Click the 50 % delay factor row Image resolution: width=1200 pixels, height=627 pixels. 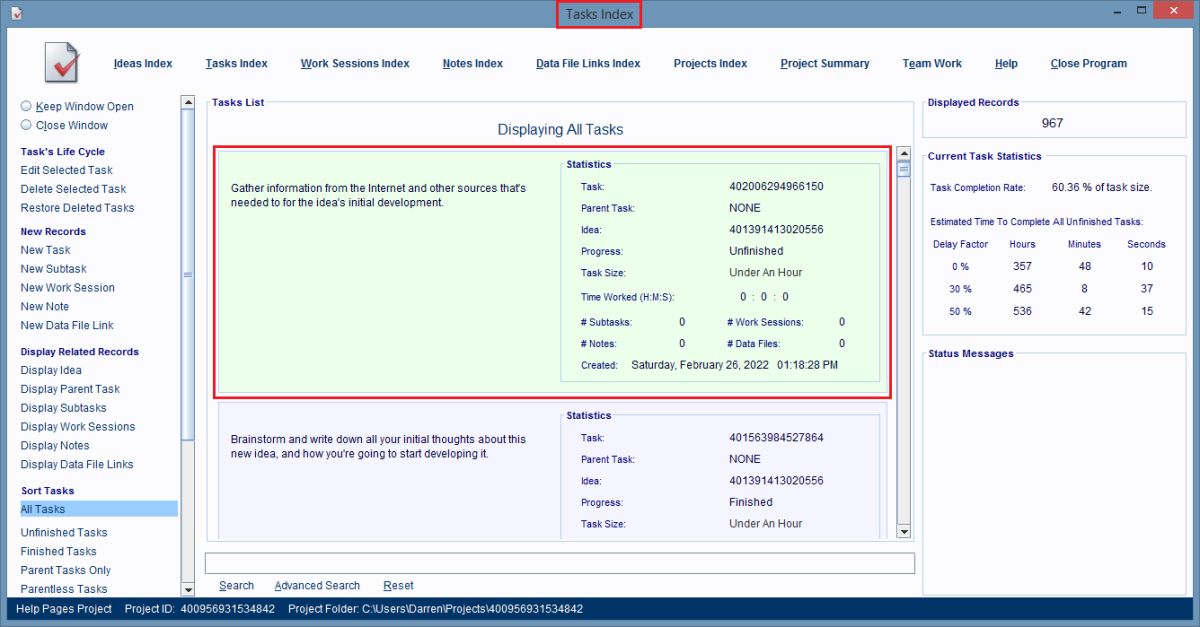click(x=1048, y=311)
